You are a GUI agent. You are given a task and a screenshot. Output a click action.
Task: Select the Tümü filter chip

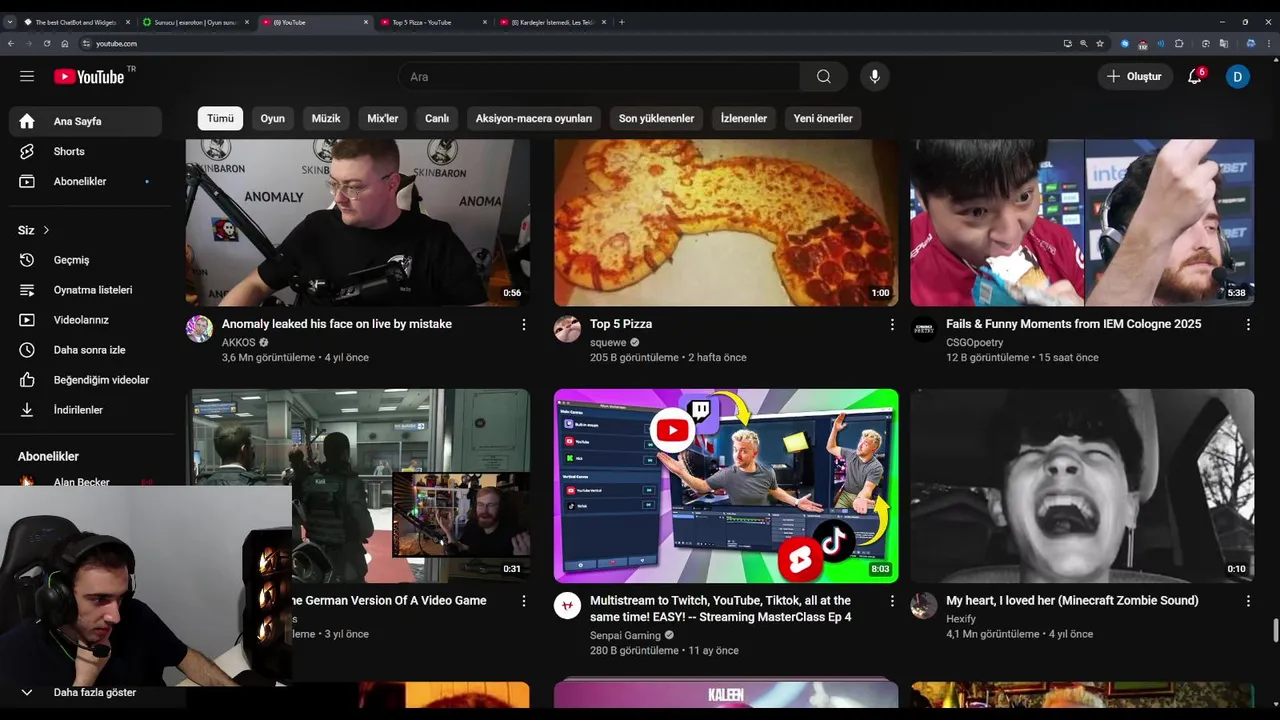coord(220,118)
